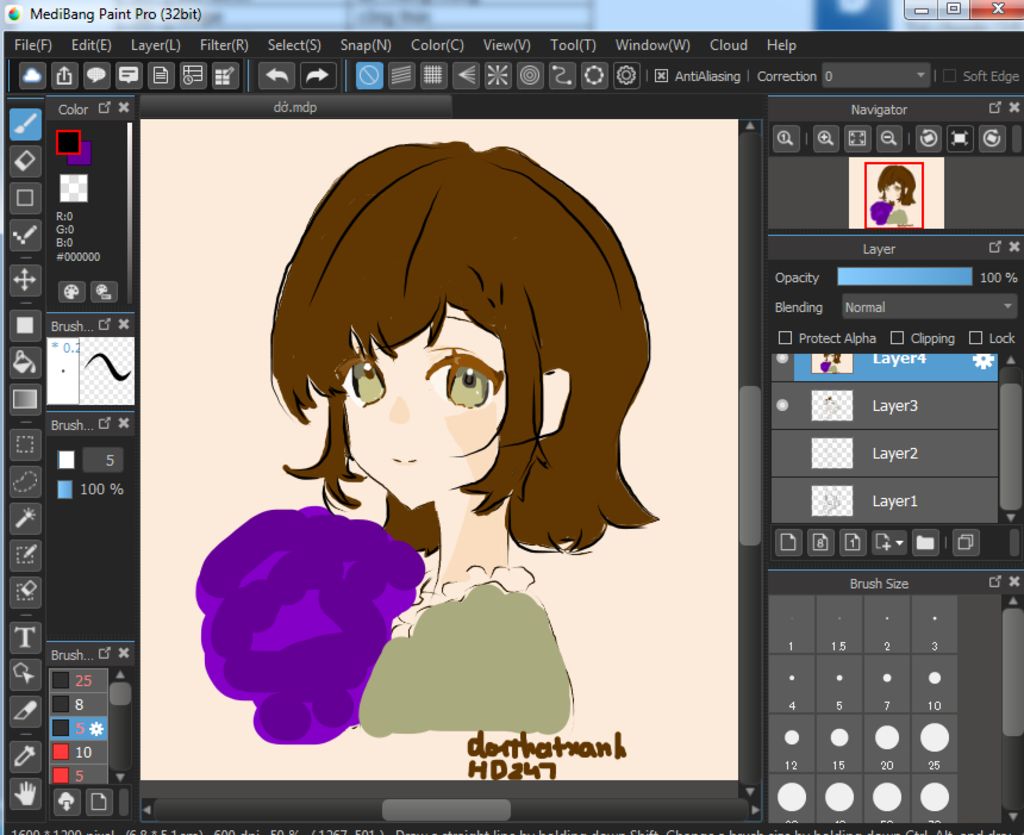Select Layer1 in the layer list

coord(894,501)
